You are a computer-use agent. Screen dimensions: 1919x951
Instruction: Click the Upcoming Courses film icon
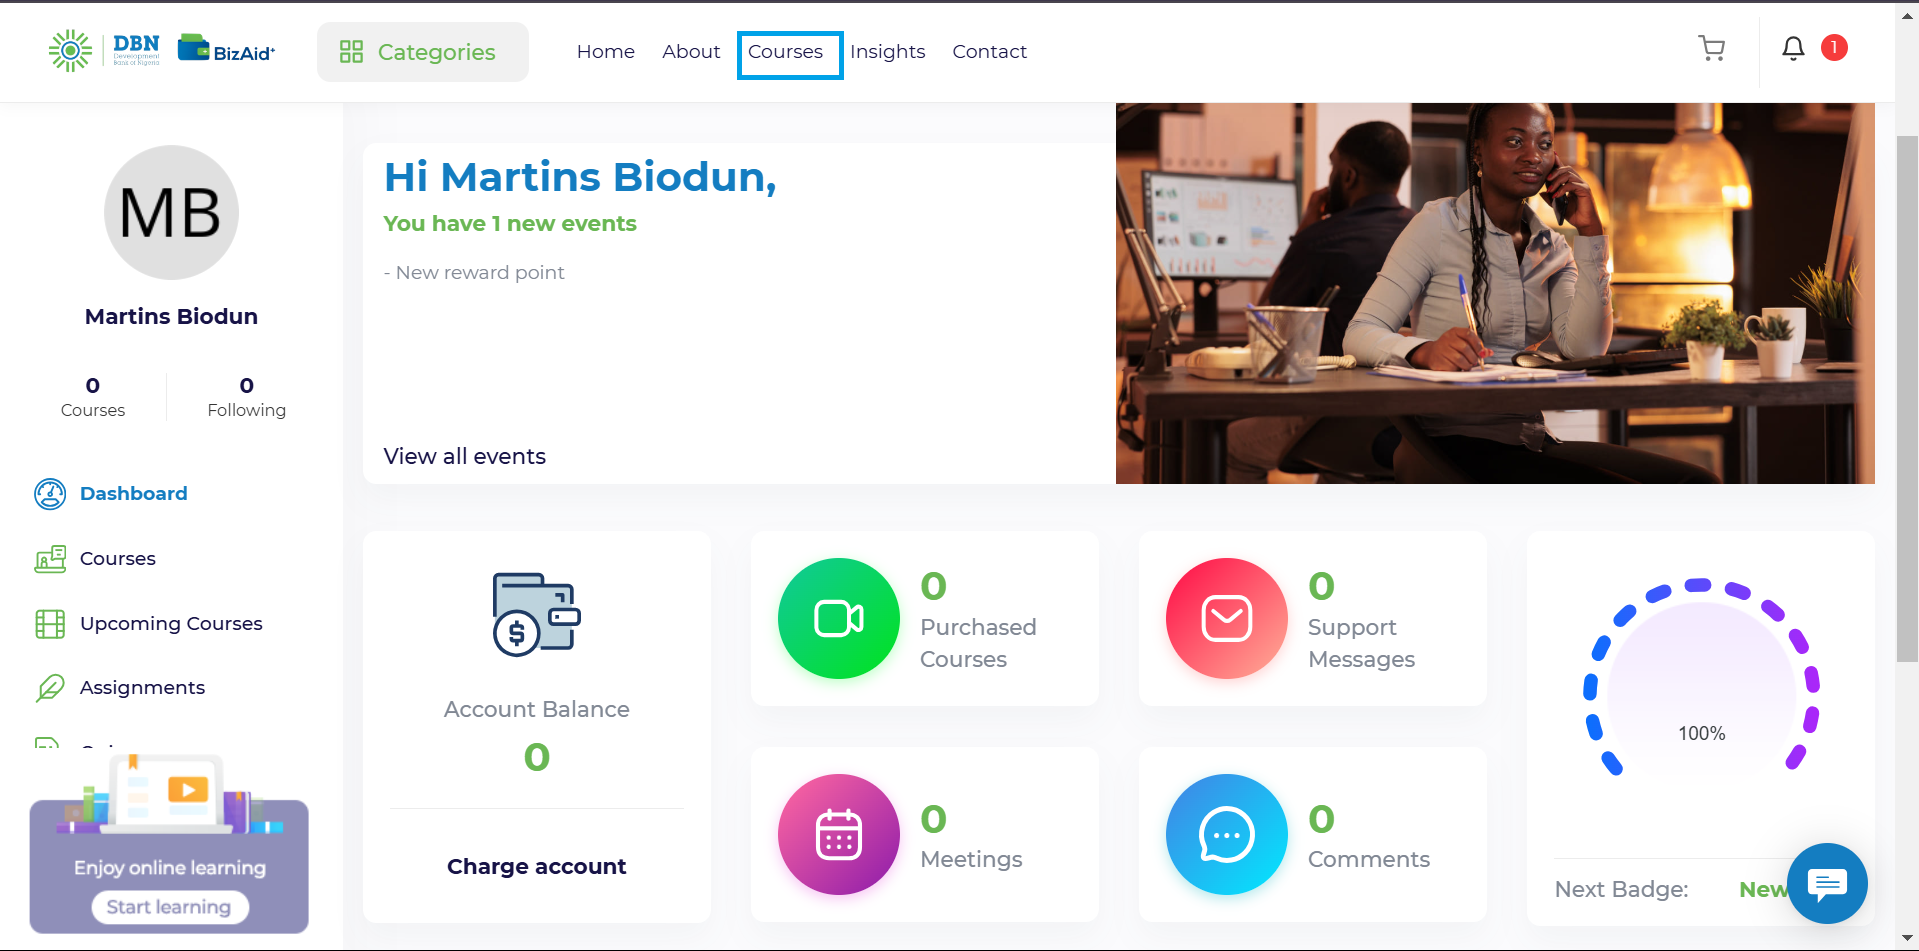[50, 624]
